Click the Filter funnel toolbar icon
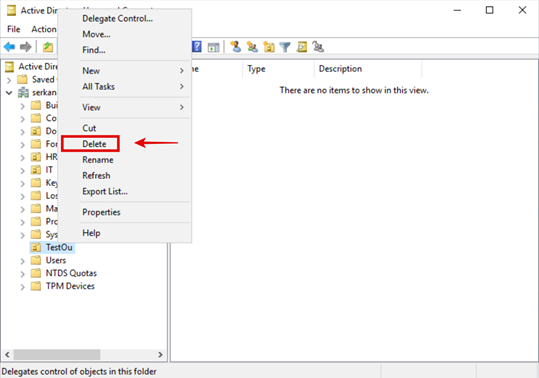Image resolution: width=539 pixels, height=378 pixels. (285, 47)
